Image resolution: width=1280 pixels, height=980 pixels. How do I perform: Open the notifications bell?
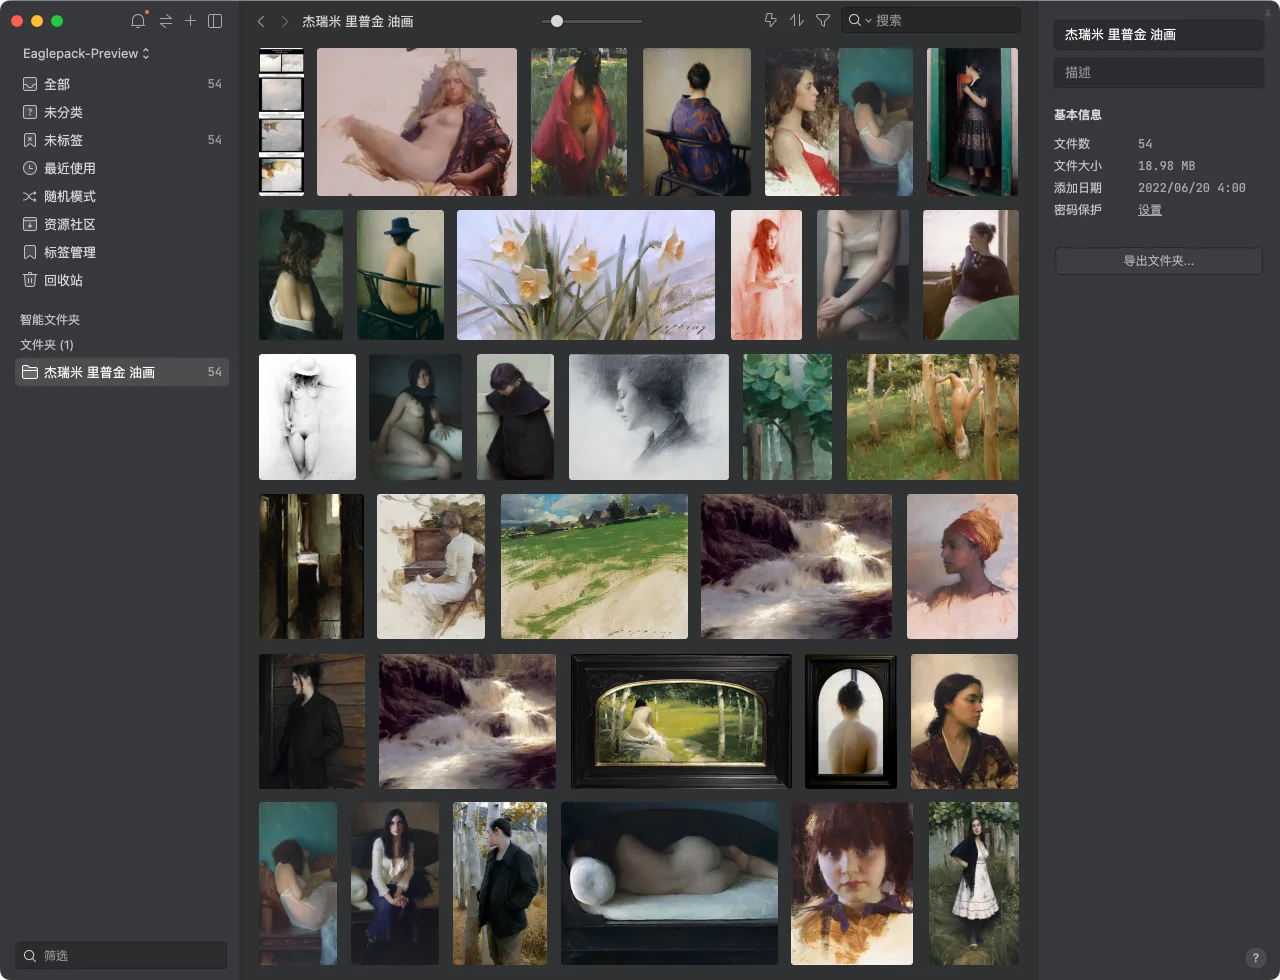[x=138, y=21]
